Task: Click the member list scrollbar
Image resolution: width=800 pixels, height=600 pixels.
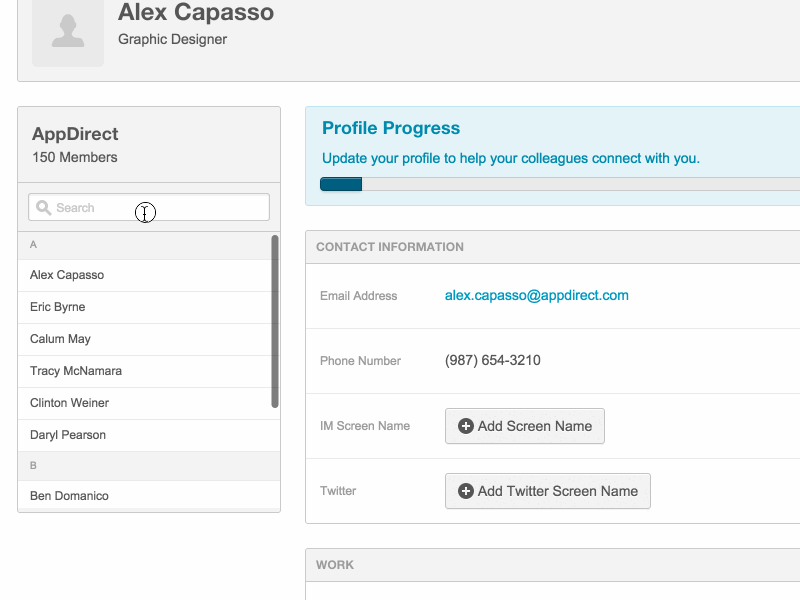Action: [275, 320]
